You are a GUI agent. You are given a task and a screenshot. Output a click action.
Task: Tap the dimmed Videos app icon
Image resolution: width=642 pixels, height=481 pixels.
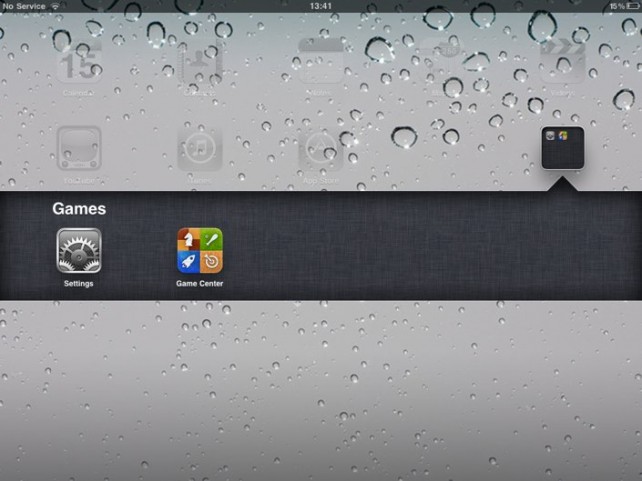(563, 61)
